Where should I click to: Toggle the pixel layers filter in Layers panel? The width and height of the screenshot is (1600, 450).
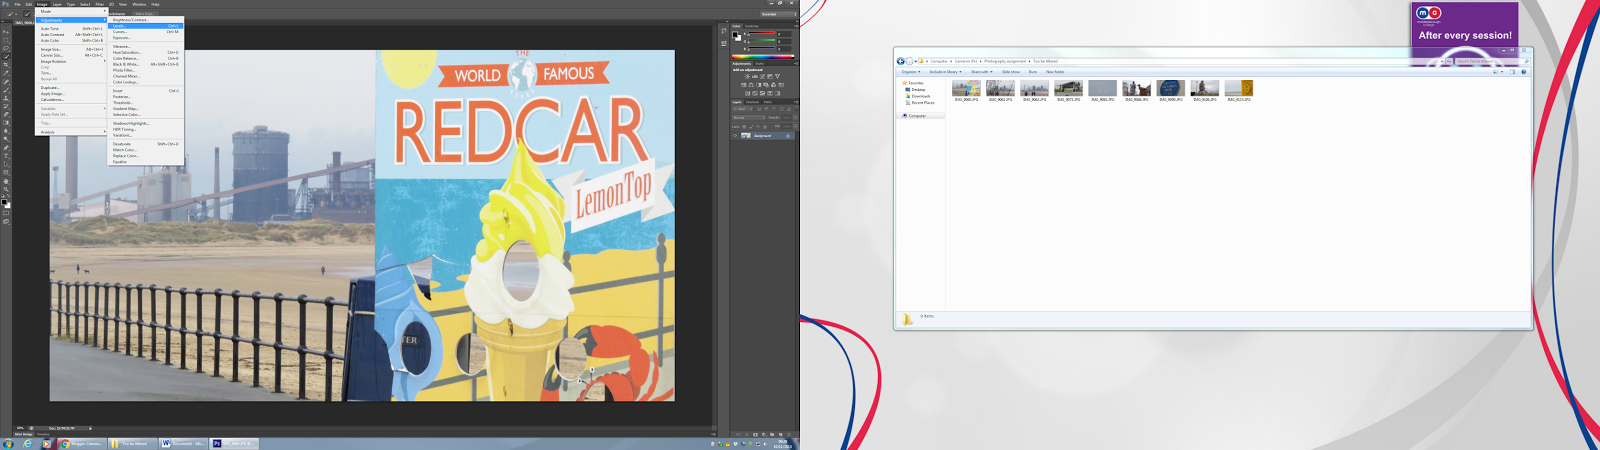(759, 109)
